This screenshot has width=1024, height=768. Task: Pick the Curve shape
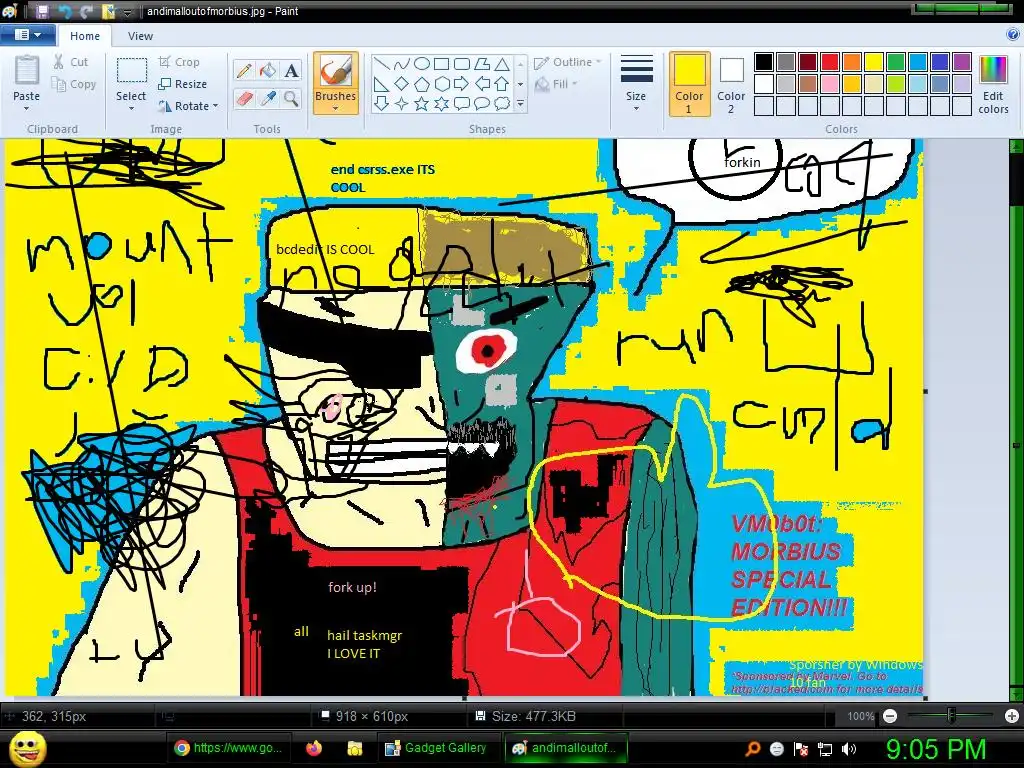[402, 64]
